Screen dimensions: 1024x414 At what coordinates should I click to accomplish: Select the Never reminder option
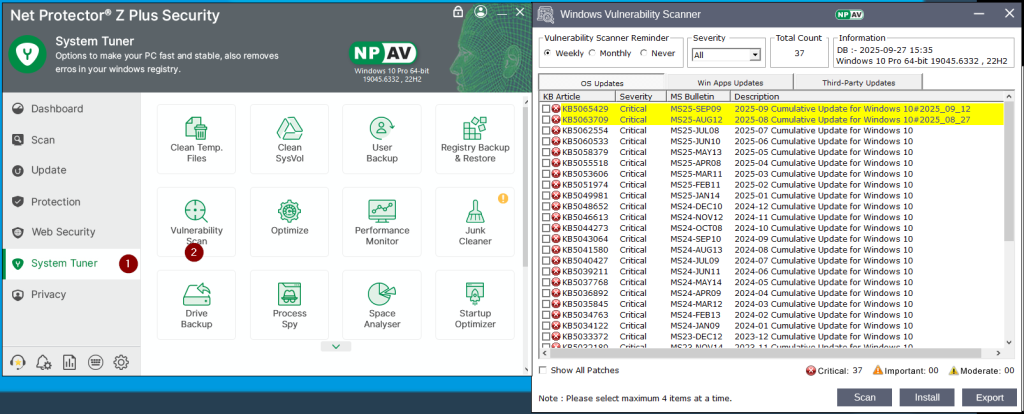point(641,53)
